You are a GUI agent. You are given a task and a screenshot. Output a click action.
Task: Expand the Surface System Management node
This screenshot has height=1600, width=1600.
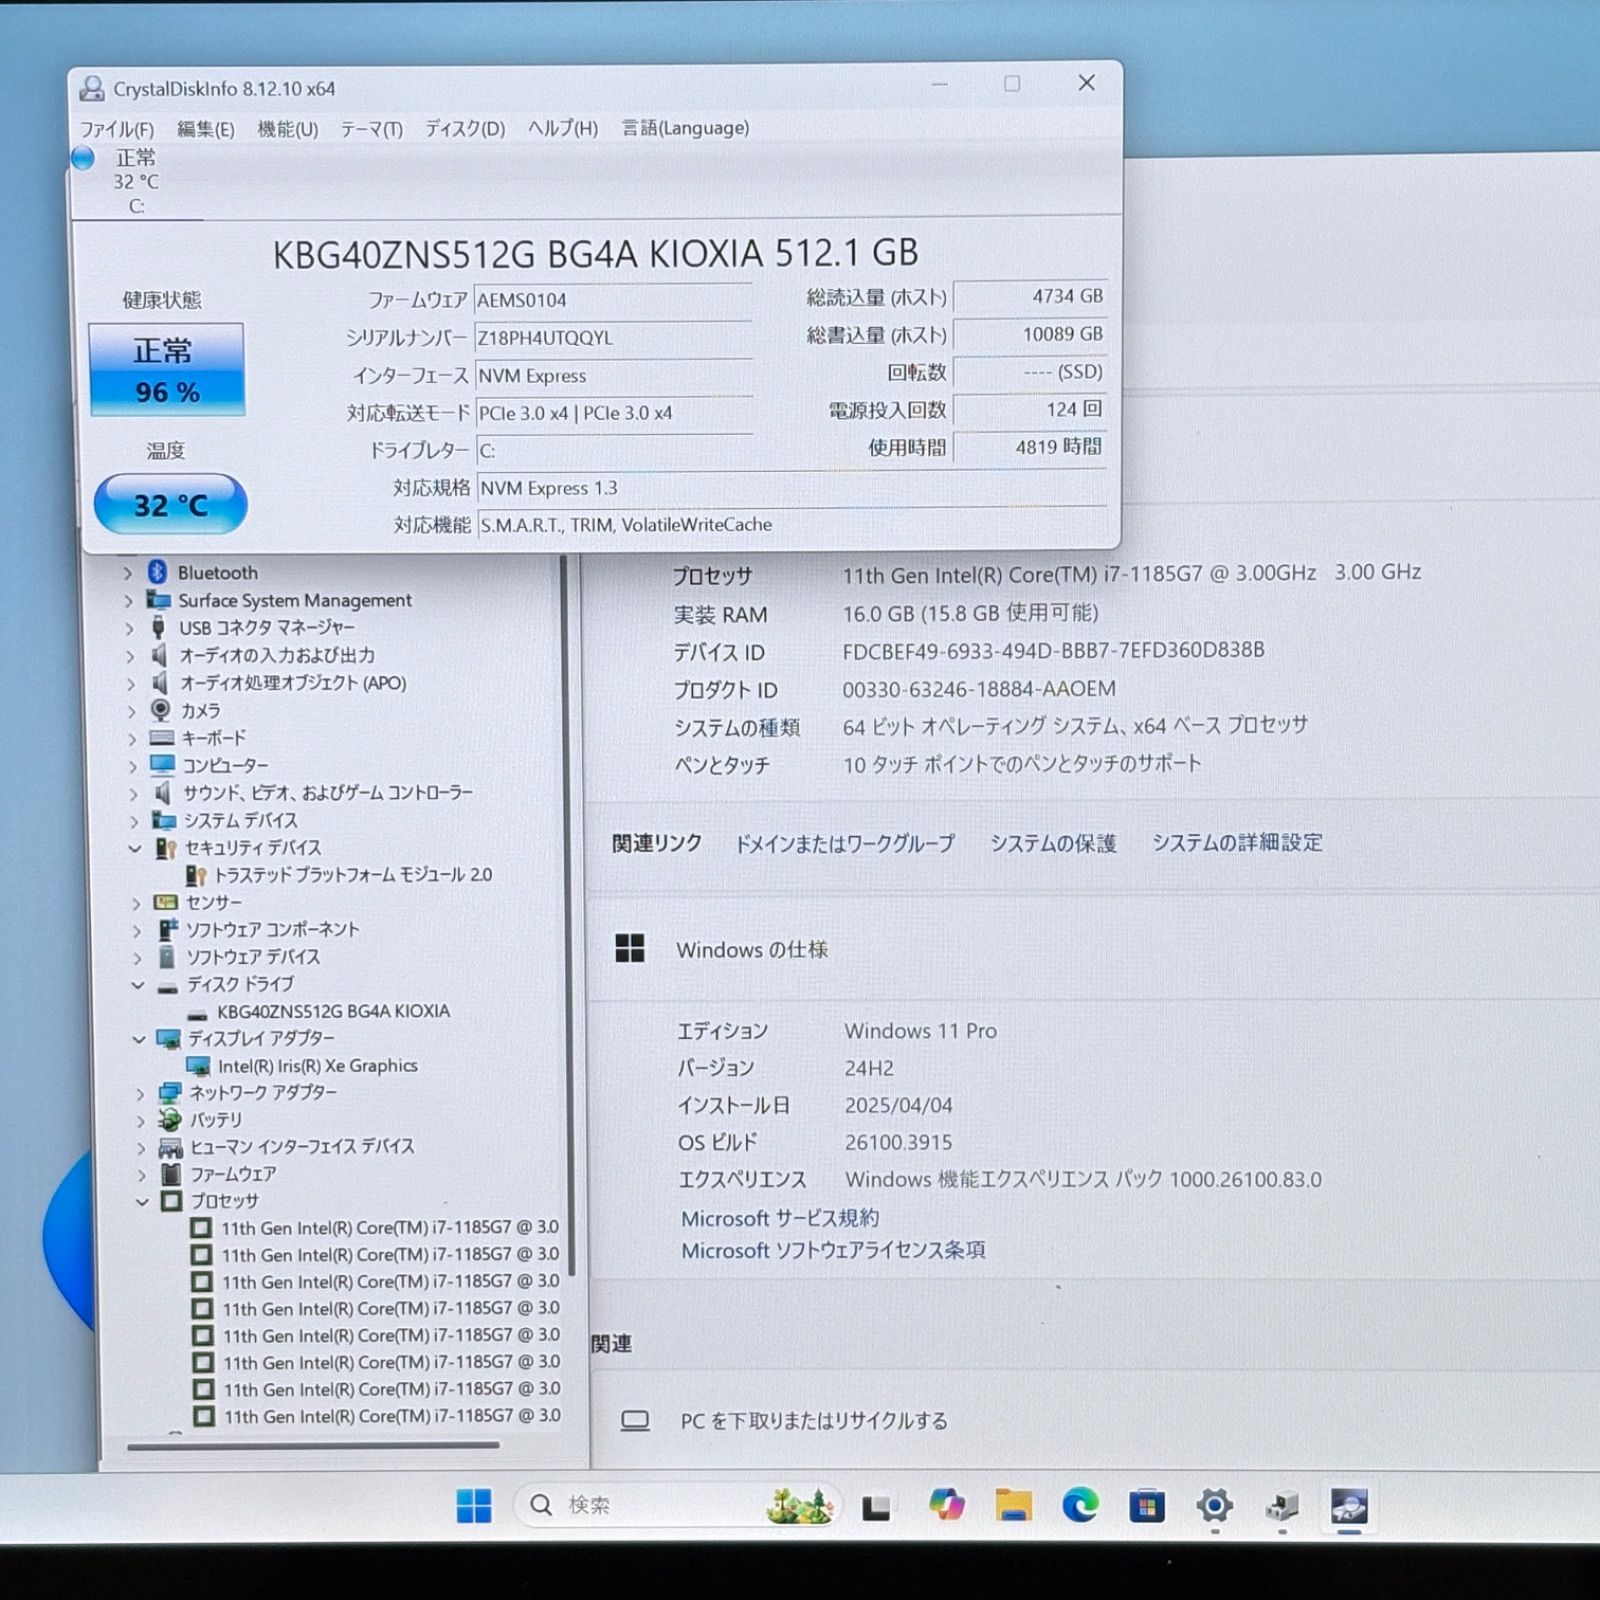click(x=128, y=601)
